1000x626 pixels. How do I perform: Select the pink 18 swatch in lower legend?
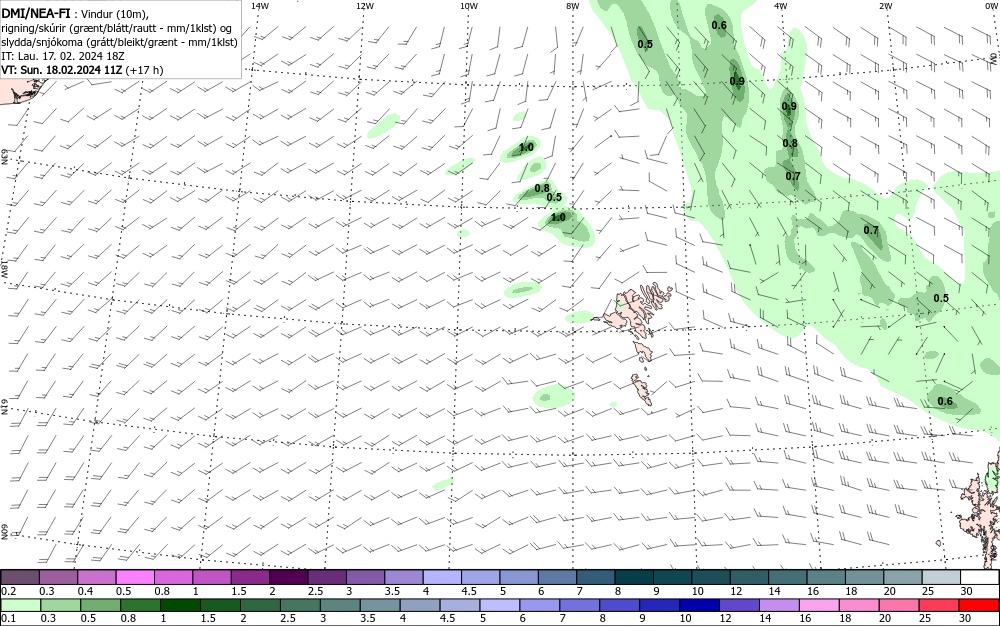[x=858, y=605]
